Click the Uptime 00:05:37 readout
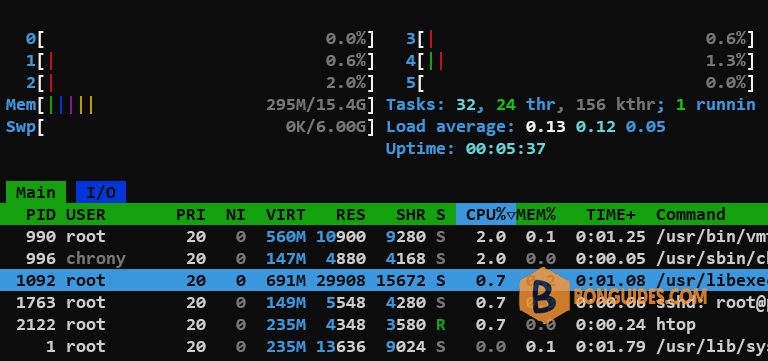This screenshot has height=361, width=768. click(466, 148)
